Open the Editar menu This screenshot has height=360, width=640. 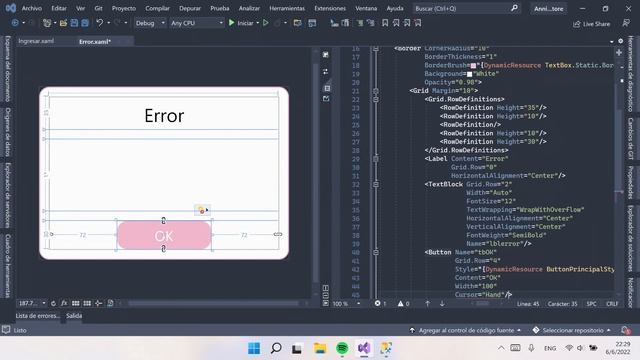click(x=59, y=8)
